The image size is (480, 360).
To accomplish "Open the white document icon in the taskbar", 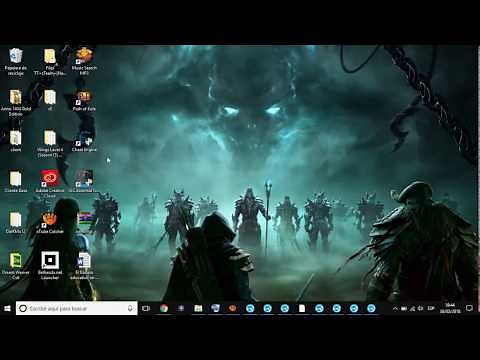I will pos(302,308).
